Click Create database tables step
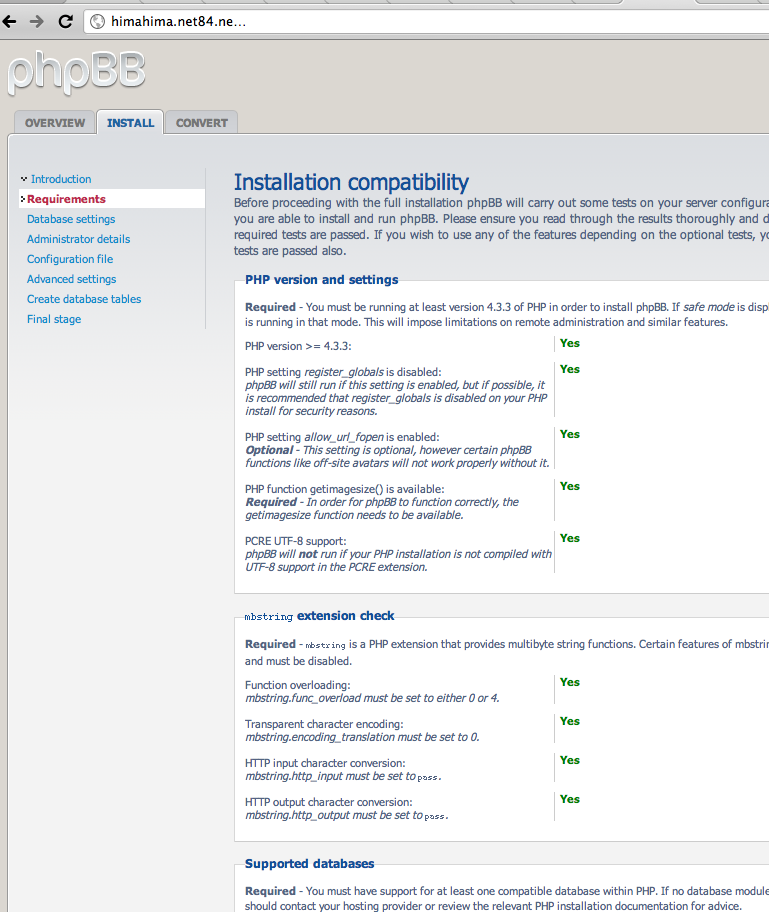This screenshot has width=769, height=912. 84,299
